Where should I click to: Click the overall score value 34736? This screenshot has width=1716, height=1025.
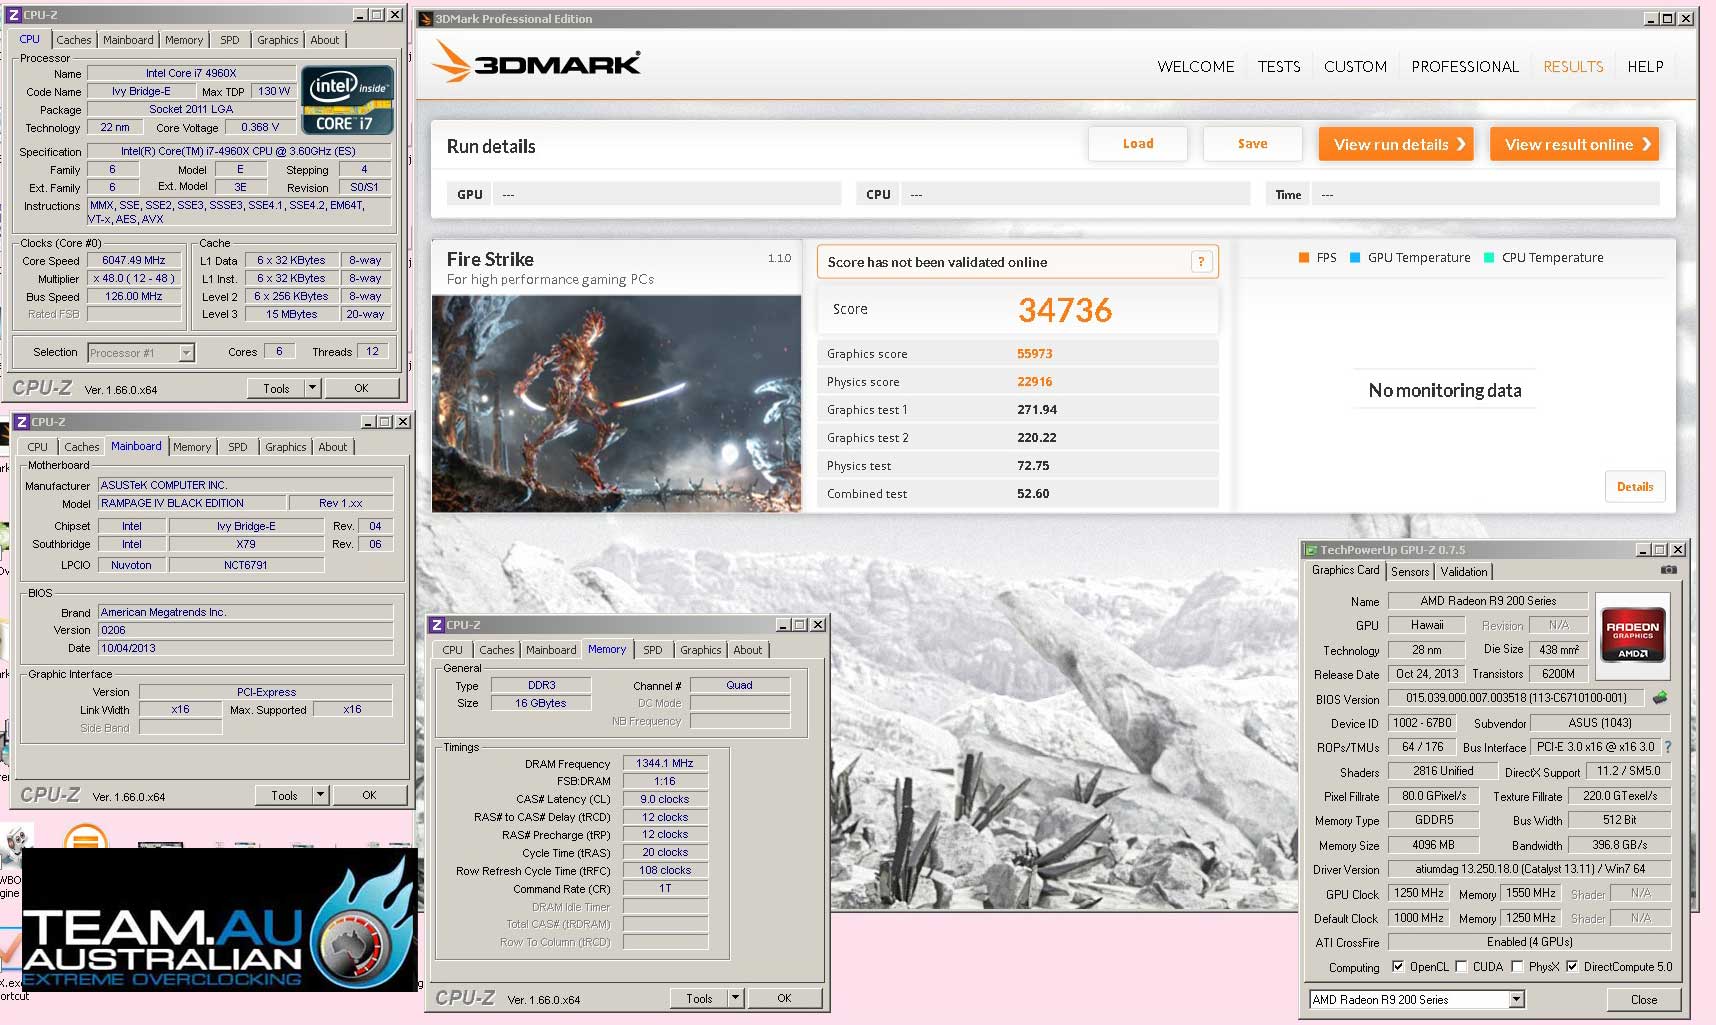(x=1065, y=310)
